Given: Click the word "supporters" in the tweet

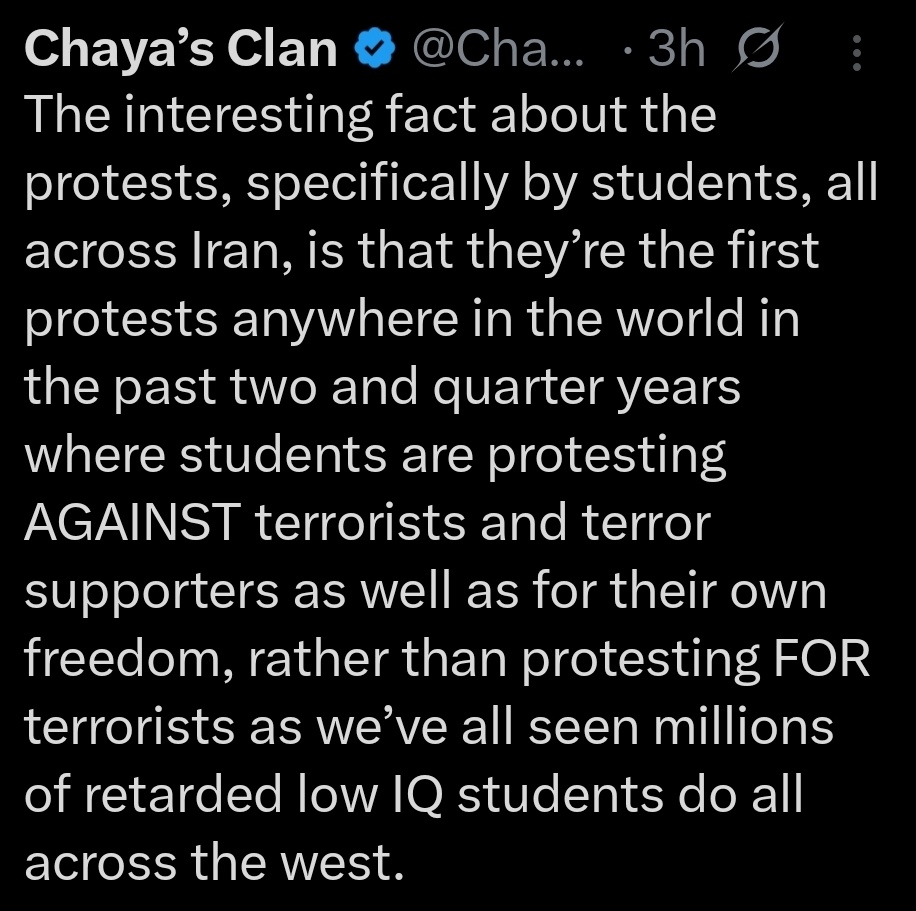Looking at the screenshot, I should [151, 592].
